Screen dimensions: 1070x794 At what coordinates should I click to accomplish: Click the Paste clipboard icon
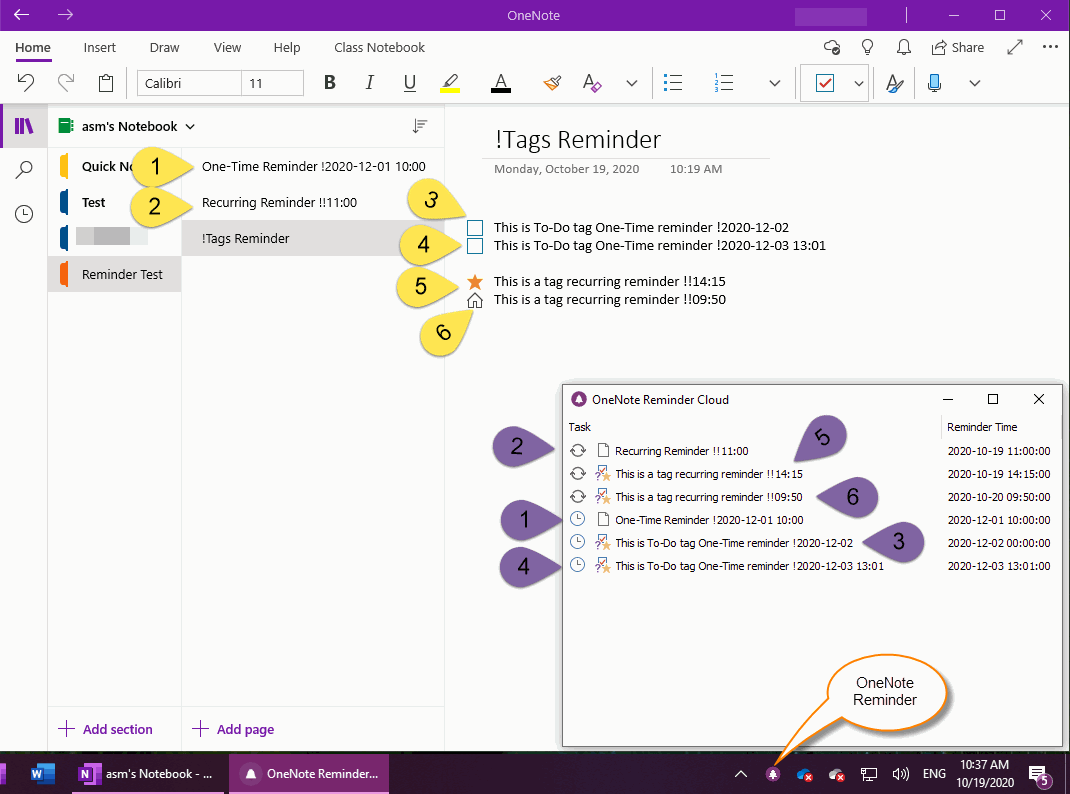[106, 83]
